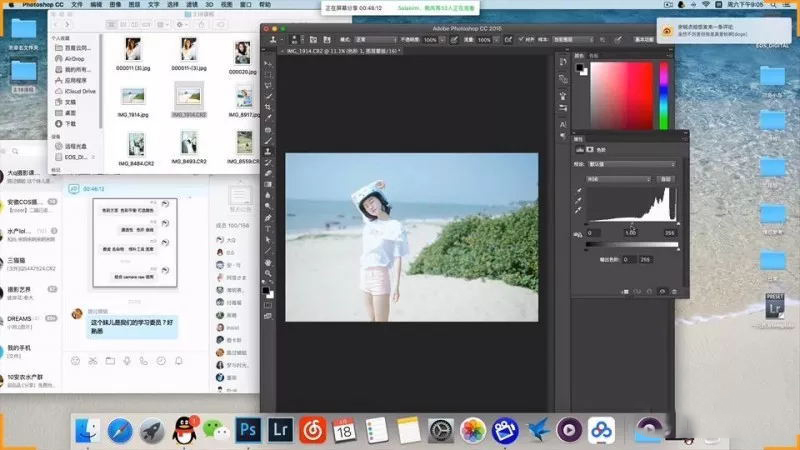Select the Path Selection tool
The width and height of the screenshot is (800, 450).
[x=268, y=240]
